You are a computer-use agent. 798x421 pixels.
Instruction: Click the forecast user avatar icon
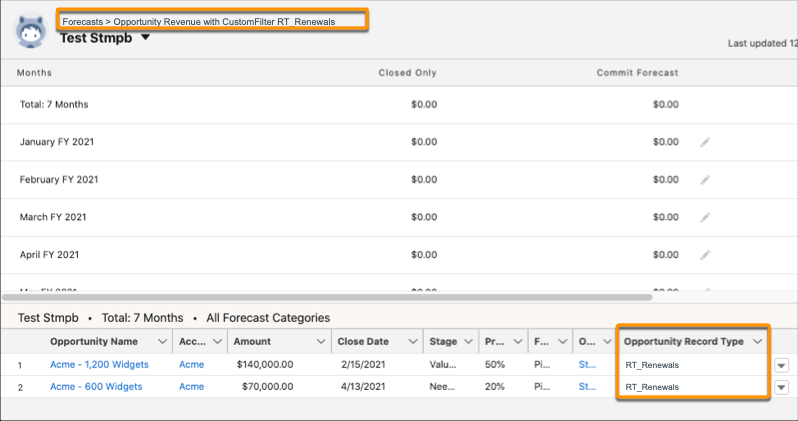coord(30,33)
